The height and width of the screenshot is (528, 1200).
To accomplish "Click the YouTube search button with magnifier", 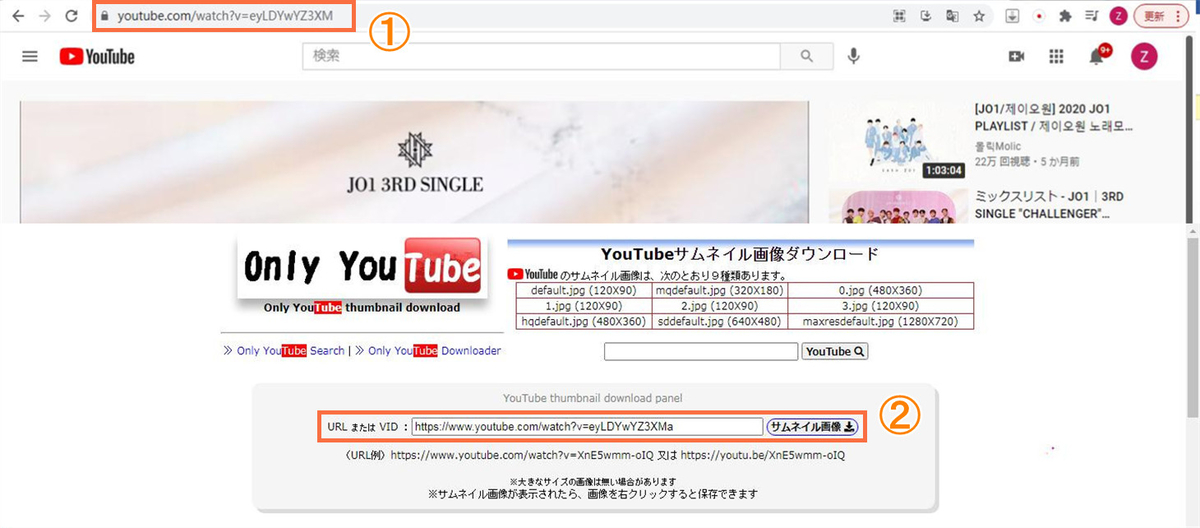I will [836, 351].
